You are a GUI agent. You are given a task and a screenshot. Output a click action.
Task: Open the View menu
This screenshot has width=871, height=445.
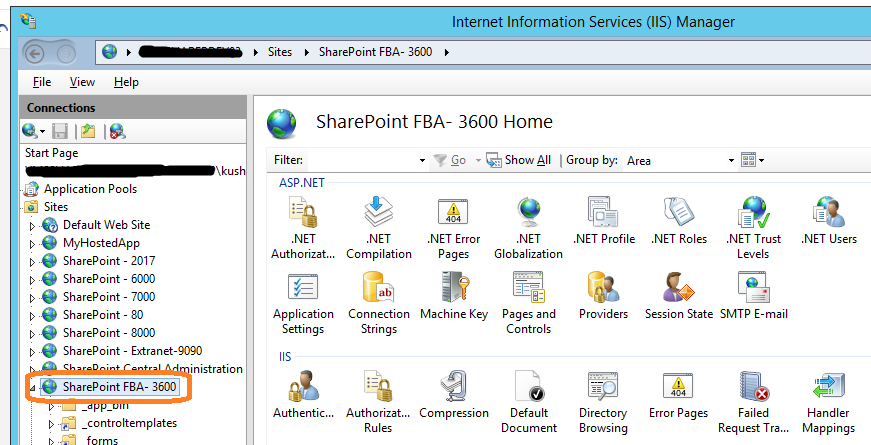tap(82, 82)
